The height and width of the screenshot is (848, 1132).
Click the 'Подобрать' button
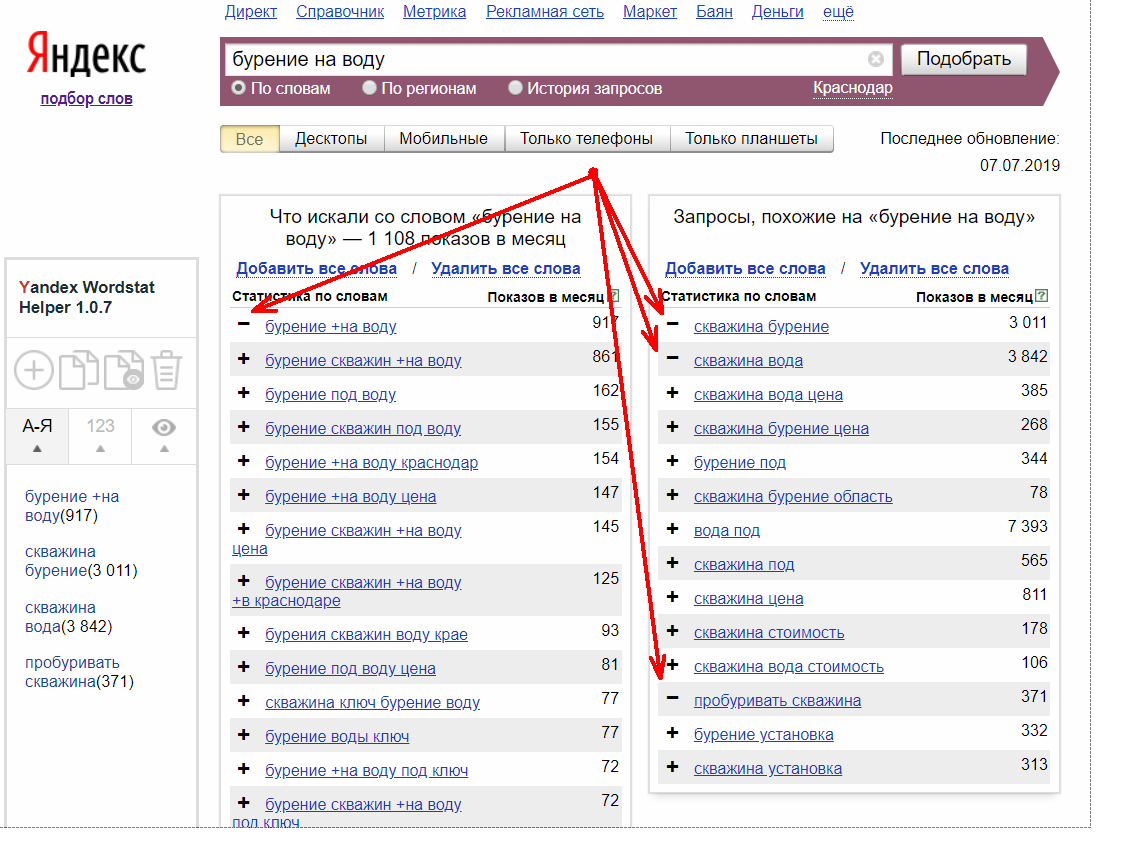click(964, 59)
